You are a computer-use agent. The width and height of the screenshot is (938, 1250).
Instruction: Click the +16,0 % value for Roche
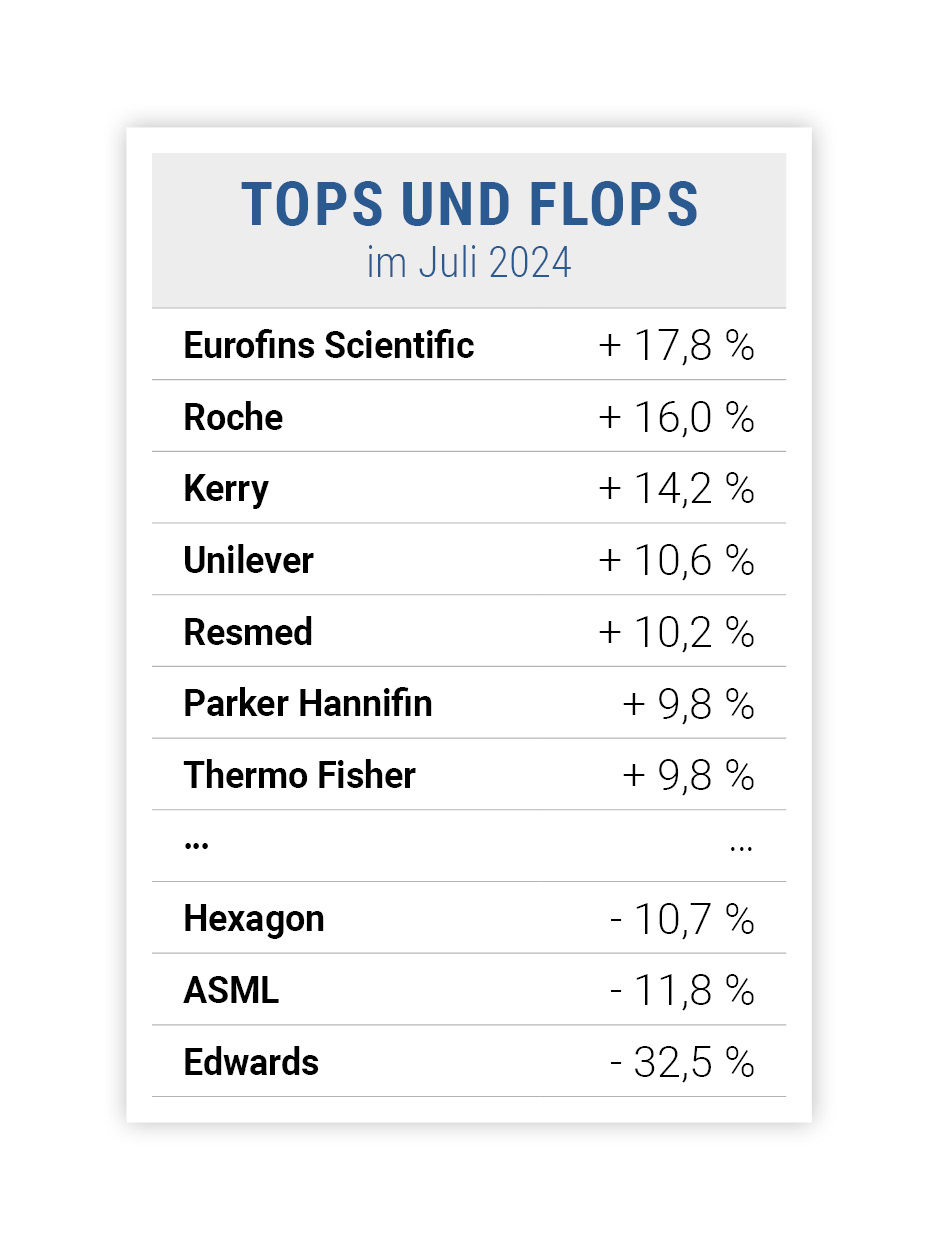tap(676, 418)
